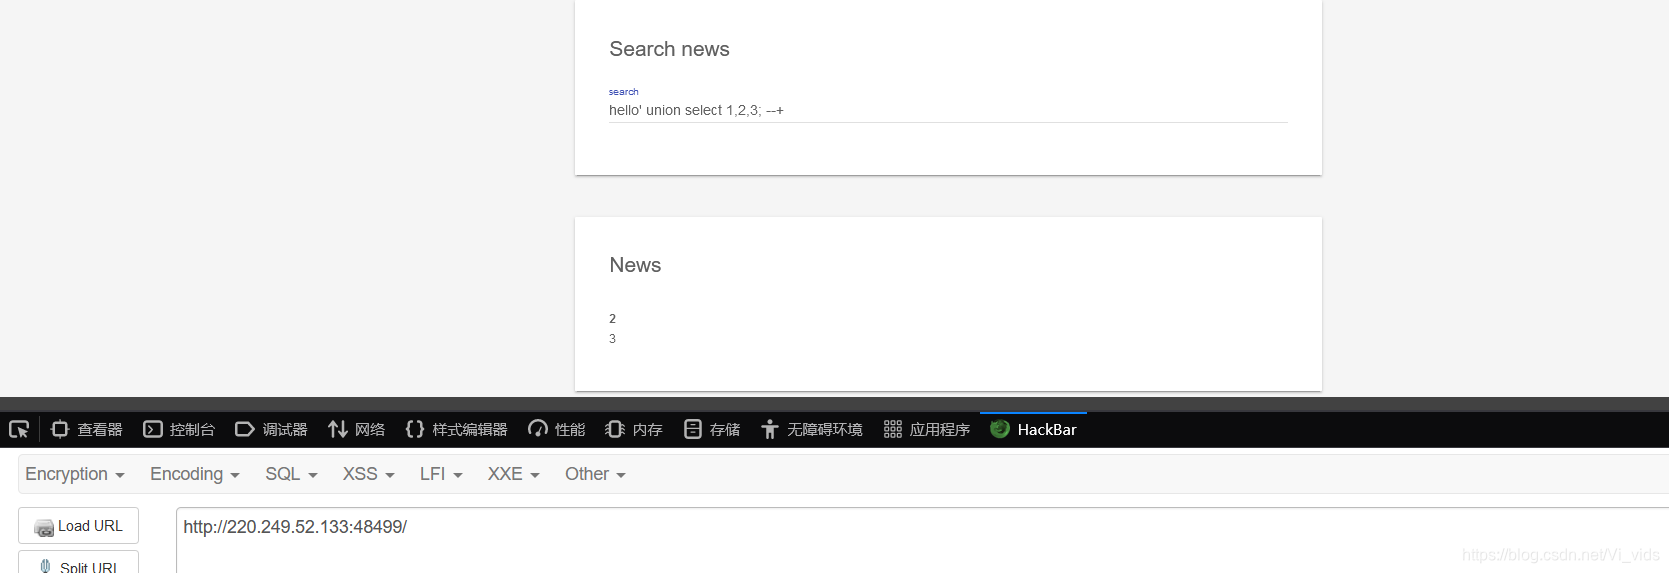1669x573 pixels.
Task: Expand the LFI dropdown menu
Action: 441,474
